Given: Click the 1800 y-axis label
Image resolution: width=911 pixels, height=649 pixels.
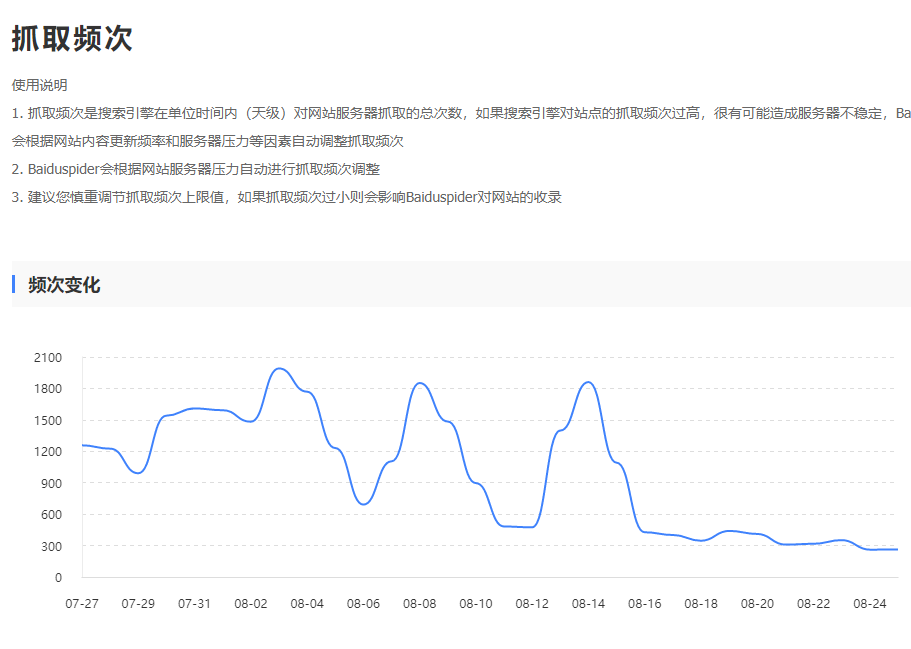Looking at the screenshot, I should coord(48,389).
